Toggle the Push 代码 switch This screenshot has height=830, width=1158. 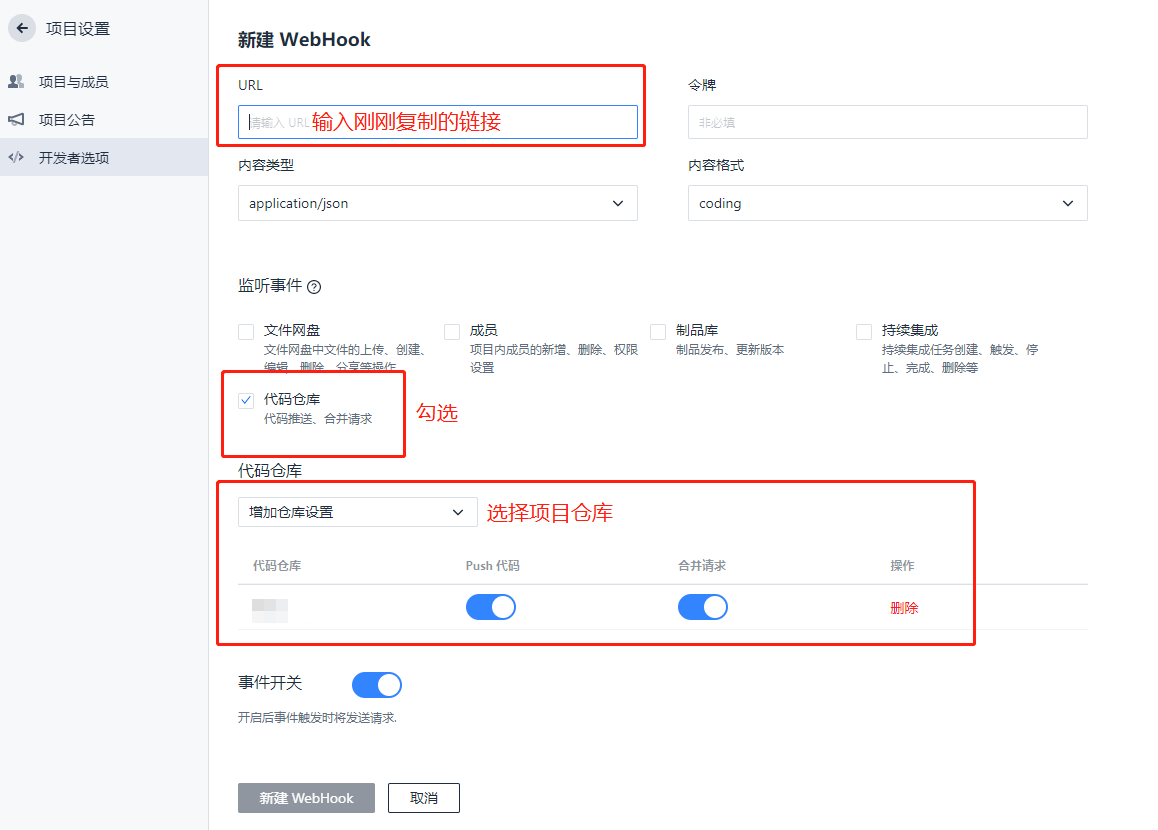[491, 607]
